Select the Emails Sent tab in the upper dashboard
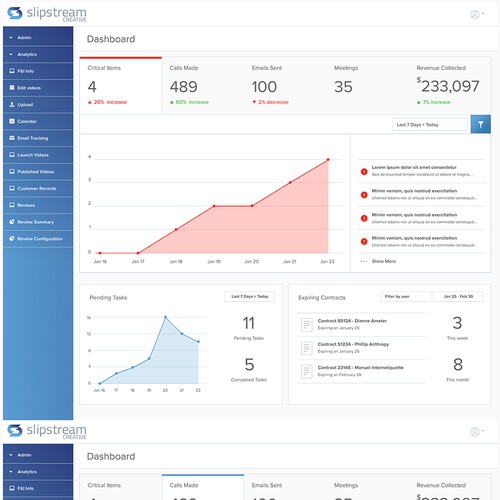Screen dimensions: 500x500 point(285,86)
